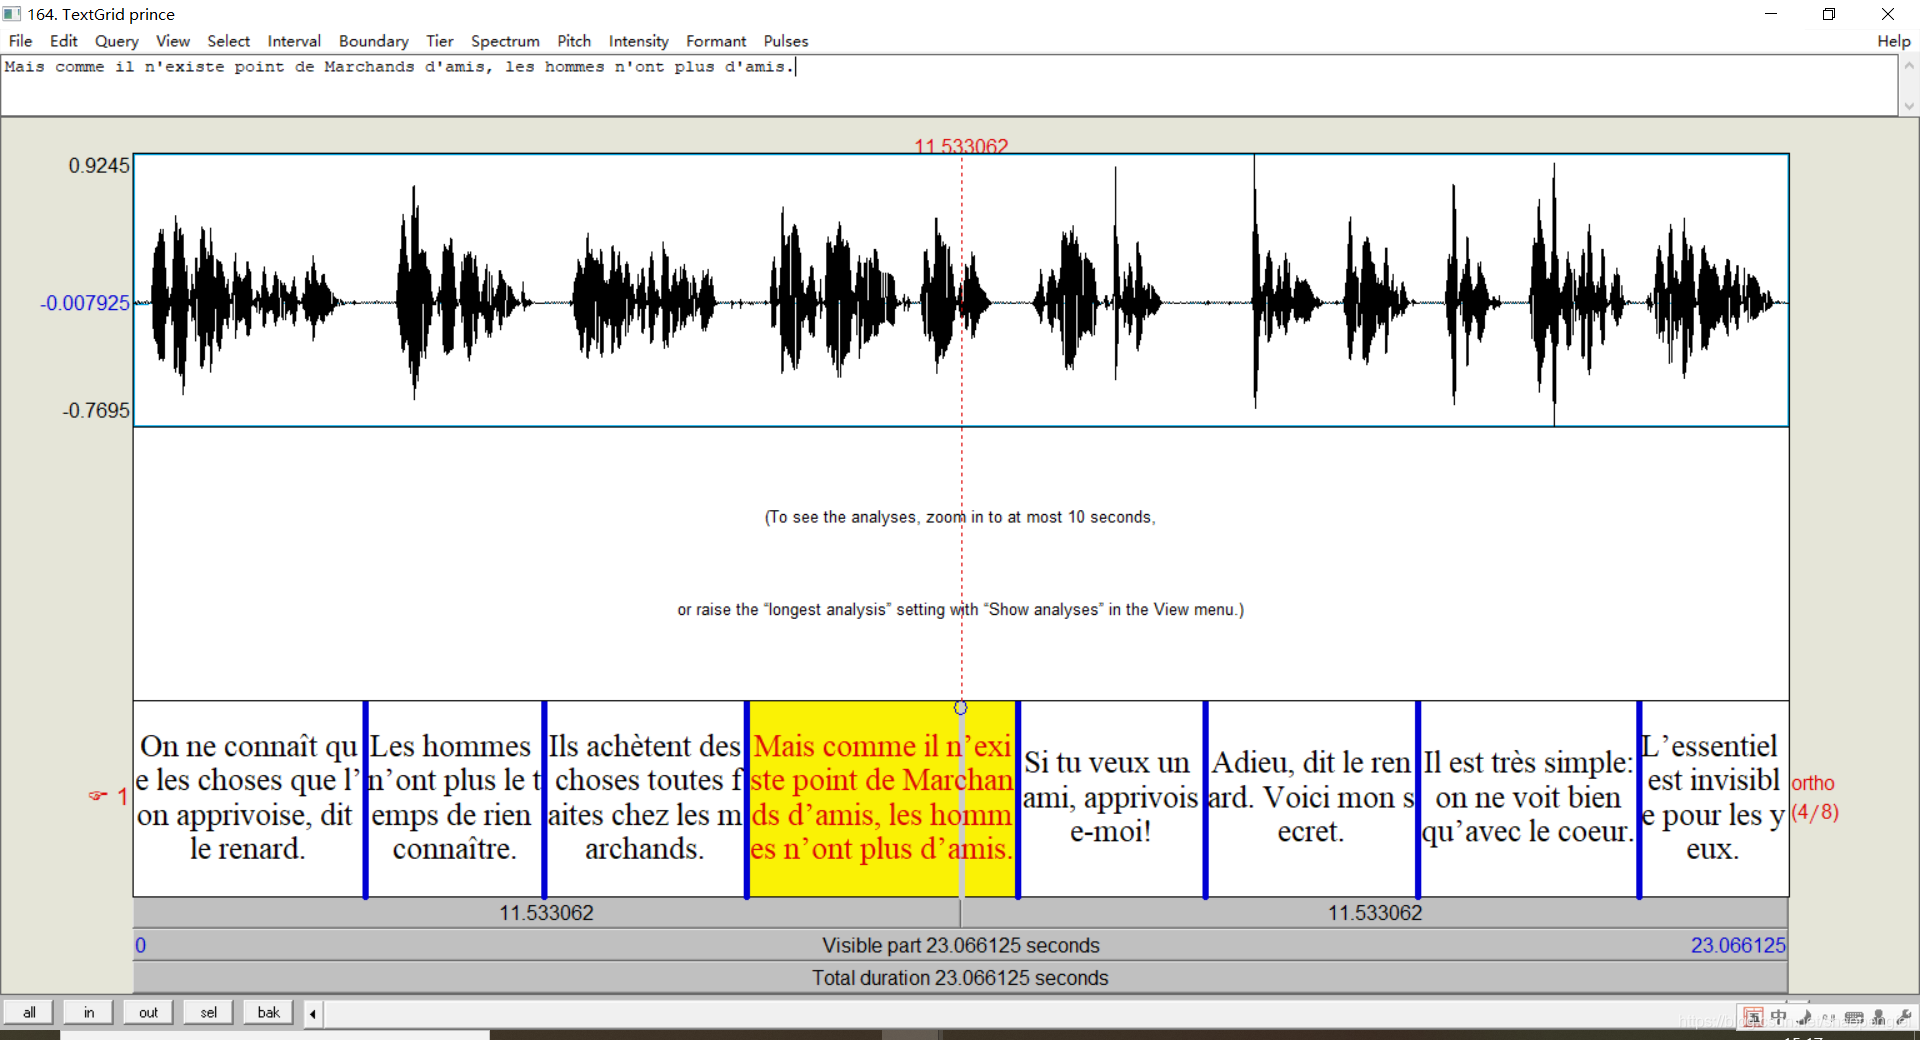The width and height of the screenshot is (1920, 1040).
Task: Click the red cursor time 11.533062 above waveform
Action: 961,146
